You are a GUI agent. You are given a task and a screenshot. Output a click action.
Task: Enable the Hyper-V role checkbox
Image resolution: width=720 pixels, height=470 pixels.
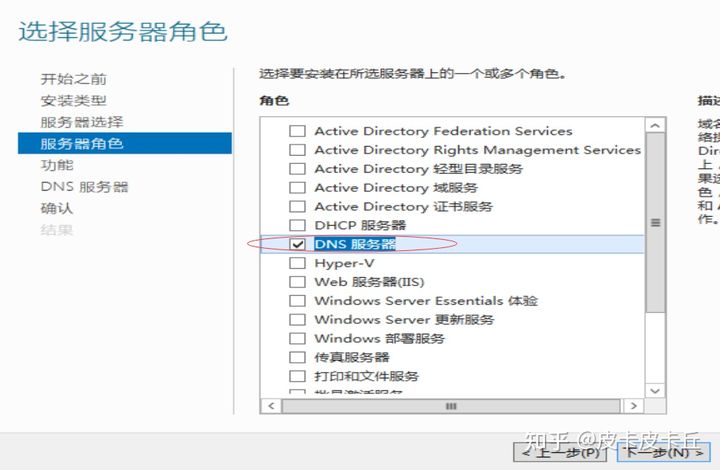297,263
